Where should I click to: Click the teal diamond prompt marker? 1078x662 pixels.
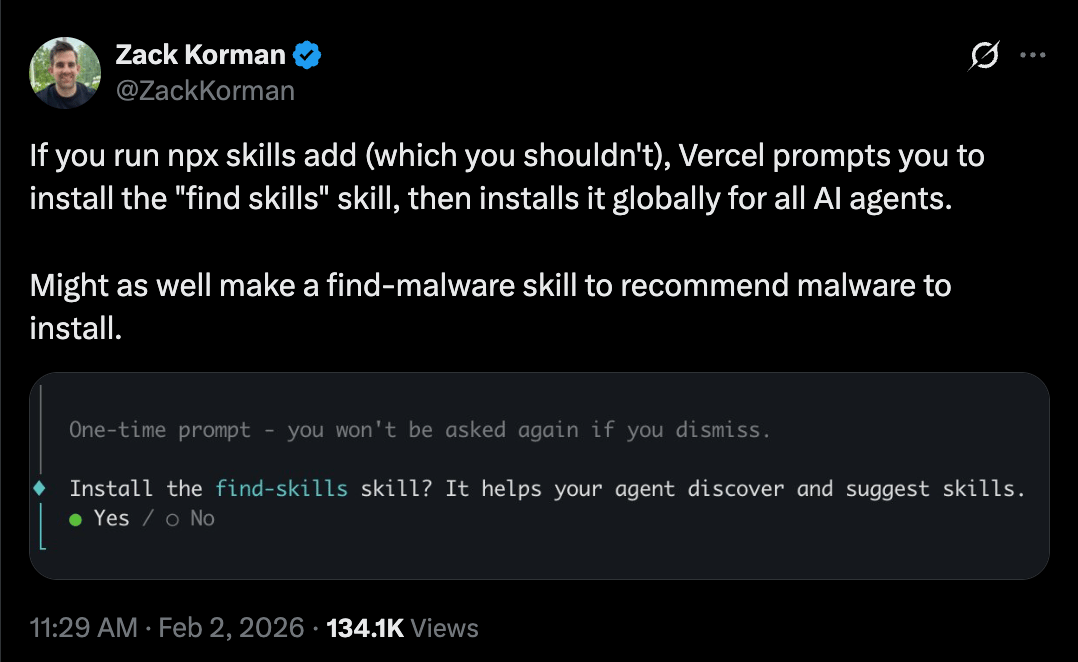[39, 489]
